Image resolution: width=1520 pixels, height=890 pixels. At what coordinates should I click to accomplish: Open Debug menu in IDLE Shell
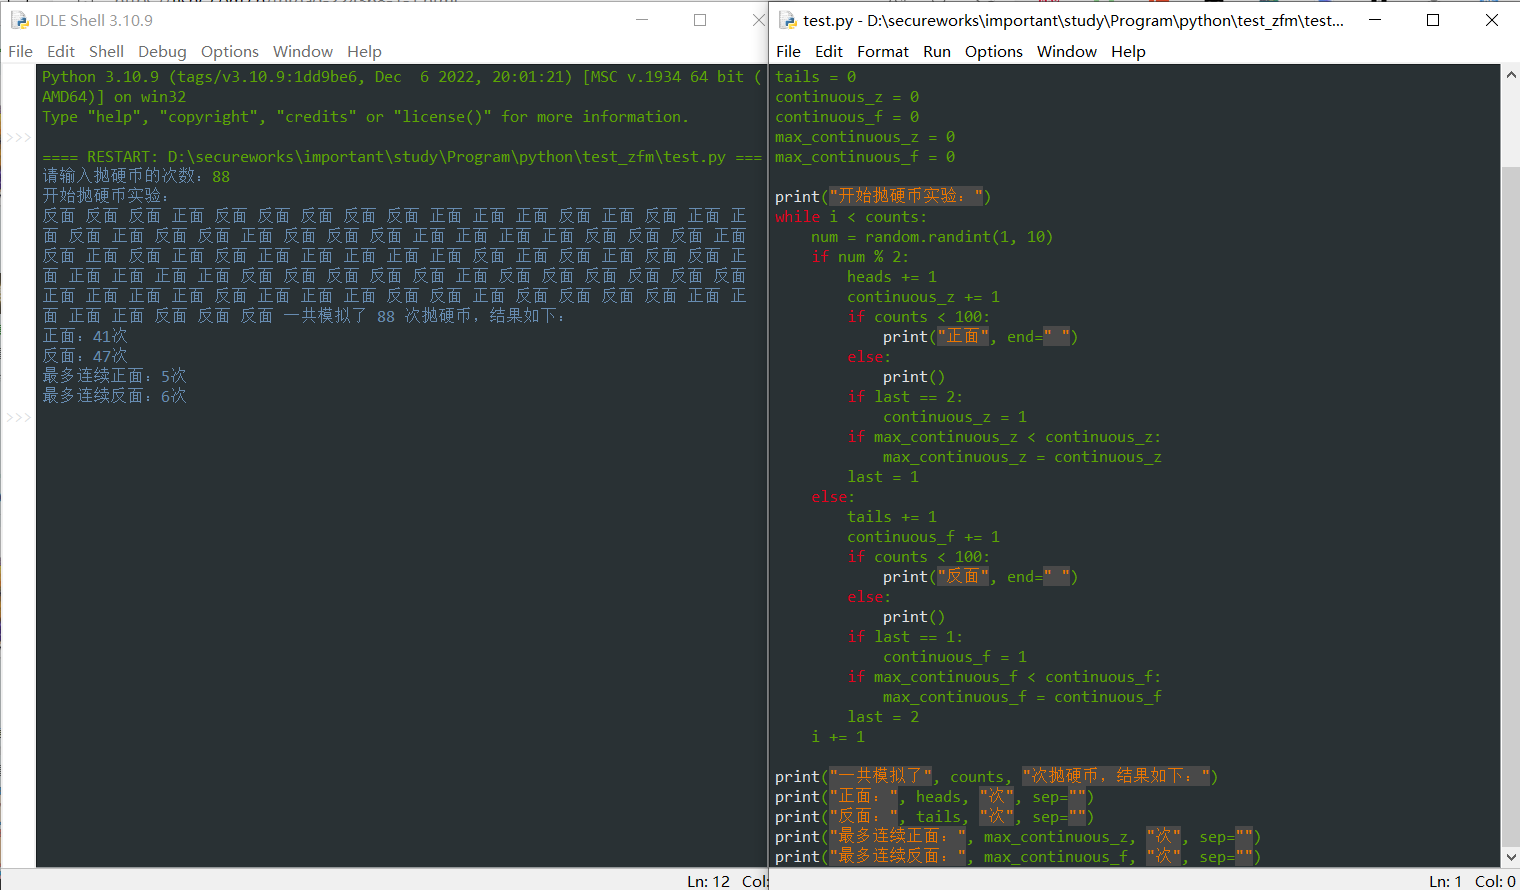click(x=162, y=51)
